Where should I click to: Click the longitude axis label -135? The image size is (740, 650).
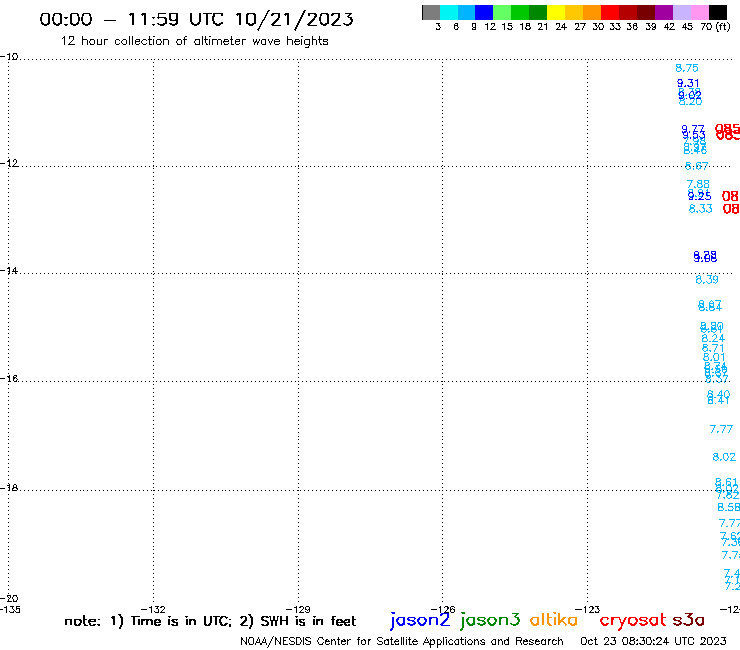(x=10, y=609)
